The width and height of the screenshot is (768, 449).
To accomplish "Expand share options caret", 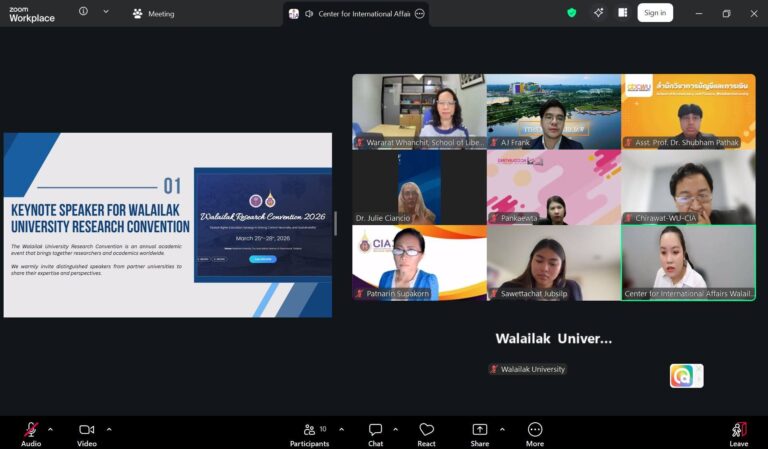I will click(x=502, y=429).
